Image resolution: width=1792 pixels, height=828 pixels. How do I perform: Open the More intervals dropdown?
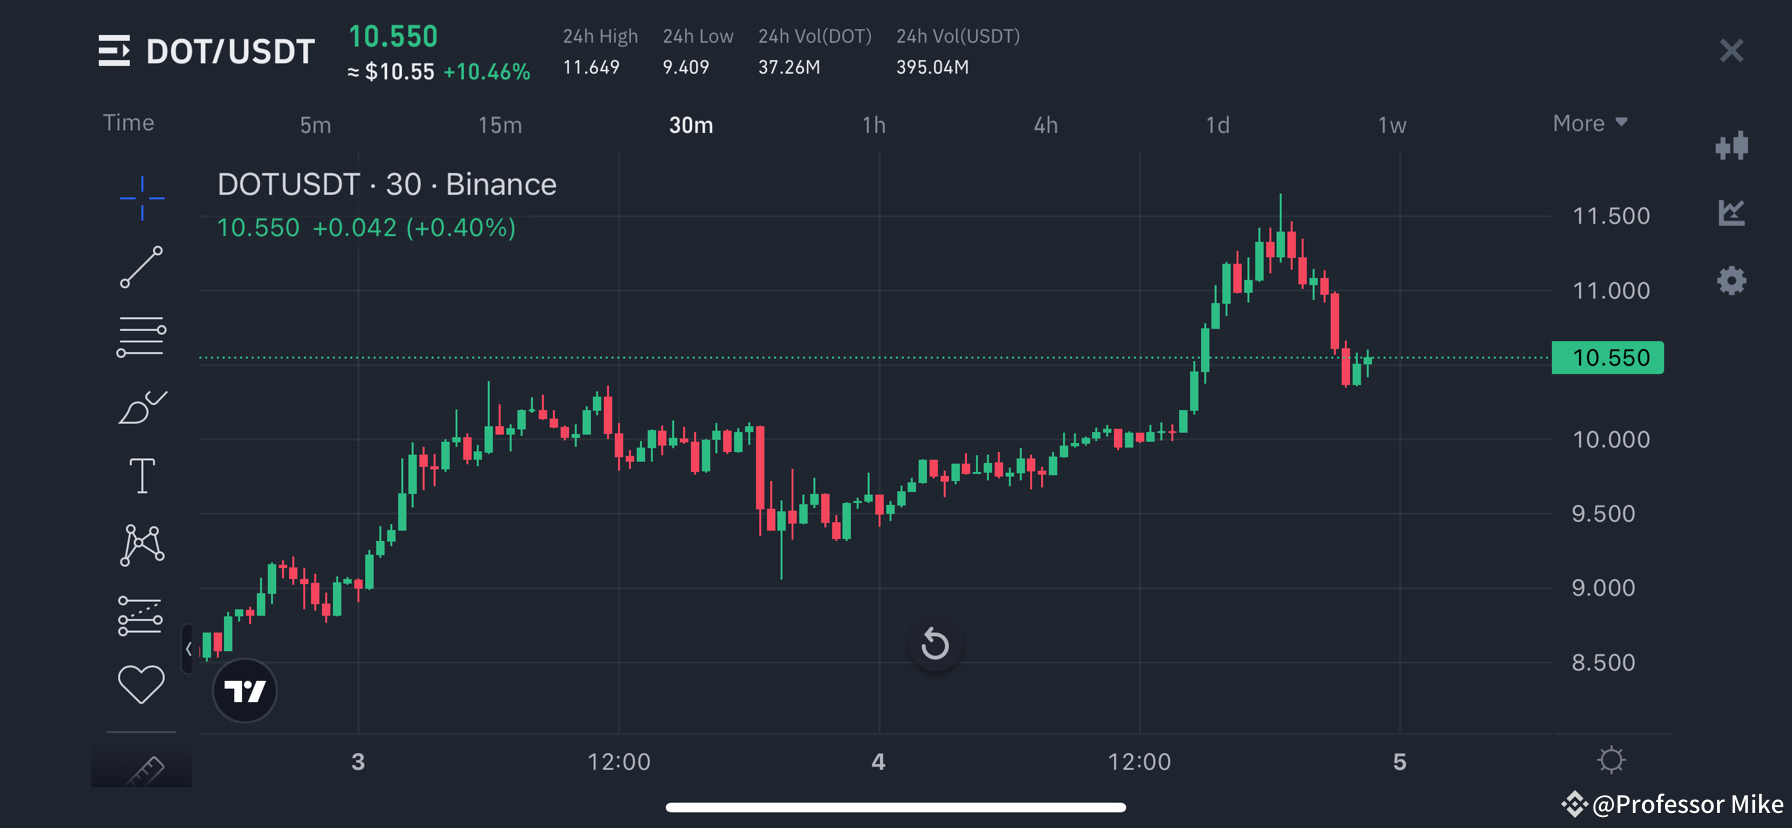coord(1589,123)
